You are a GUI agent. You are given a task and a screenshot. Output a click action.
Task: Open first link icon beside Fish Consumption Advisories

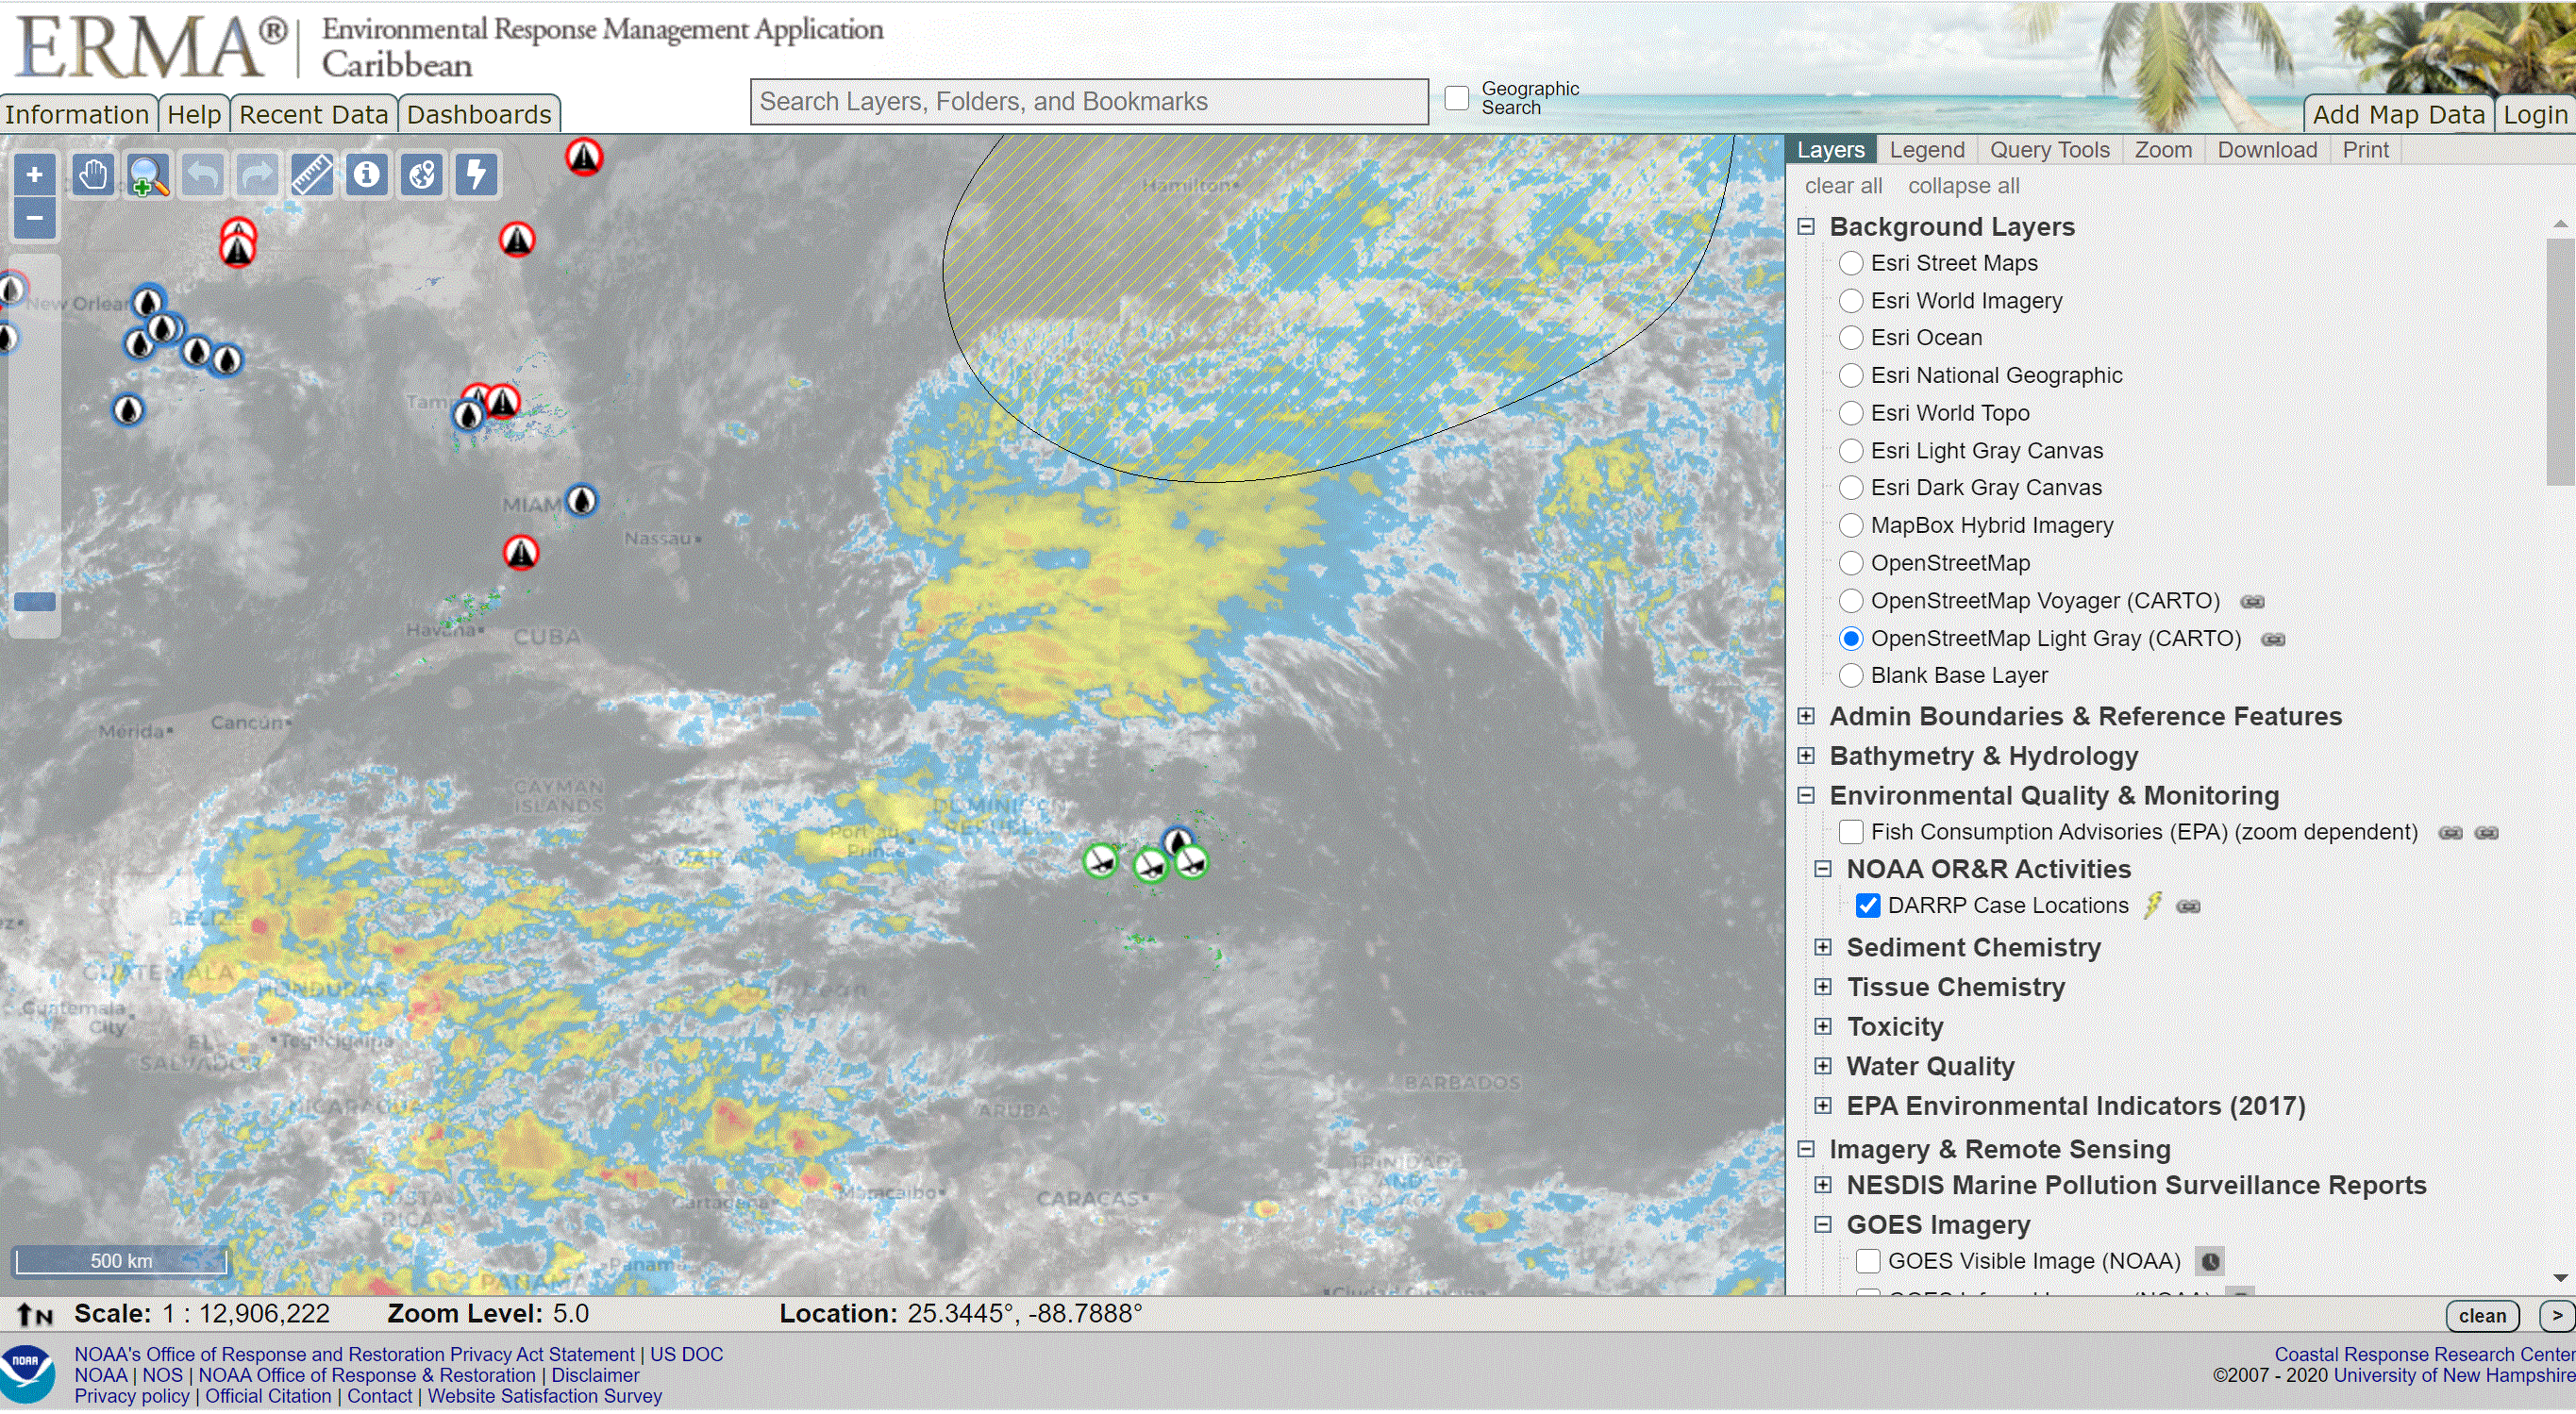[2450, 833]
